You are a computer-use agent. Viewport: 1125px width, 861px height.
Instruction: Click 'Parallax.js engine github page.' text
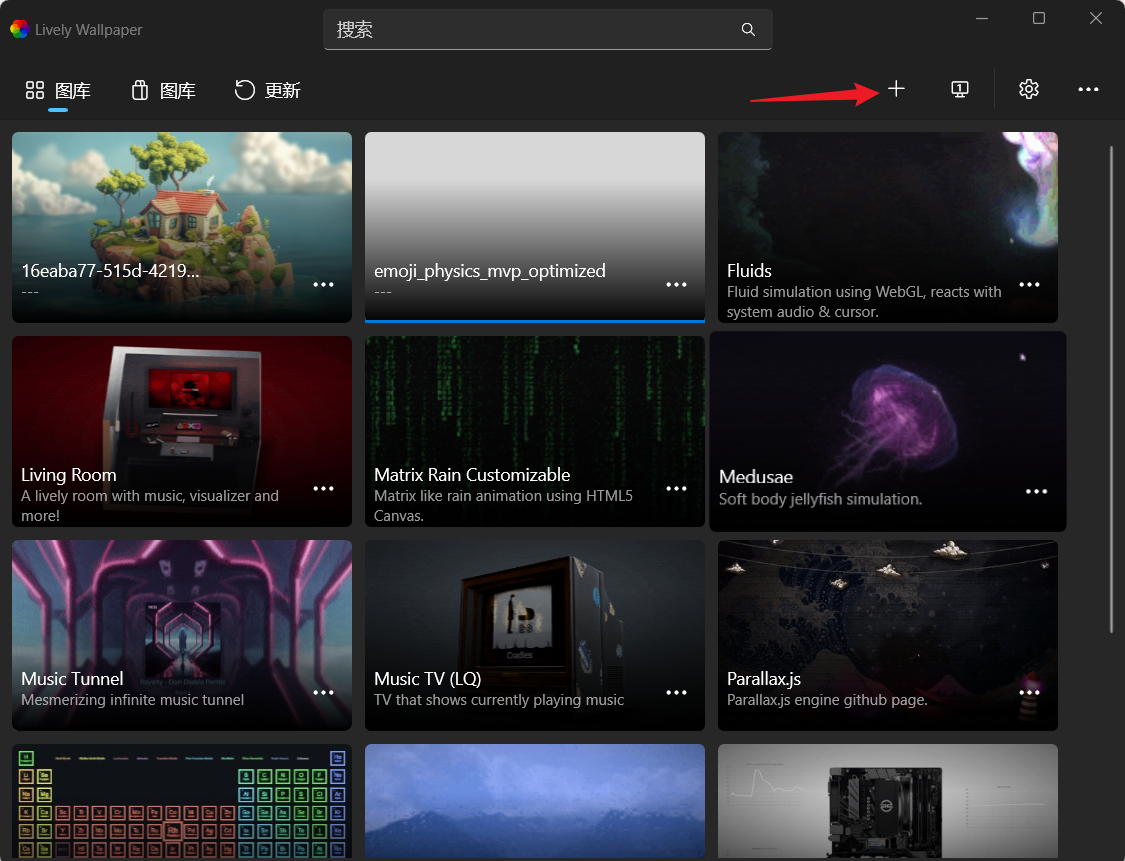tap(827, 700)
